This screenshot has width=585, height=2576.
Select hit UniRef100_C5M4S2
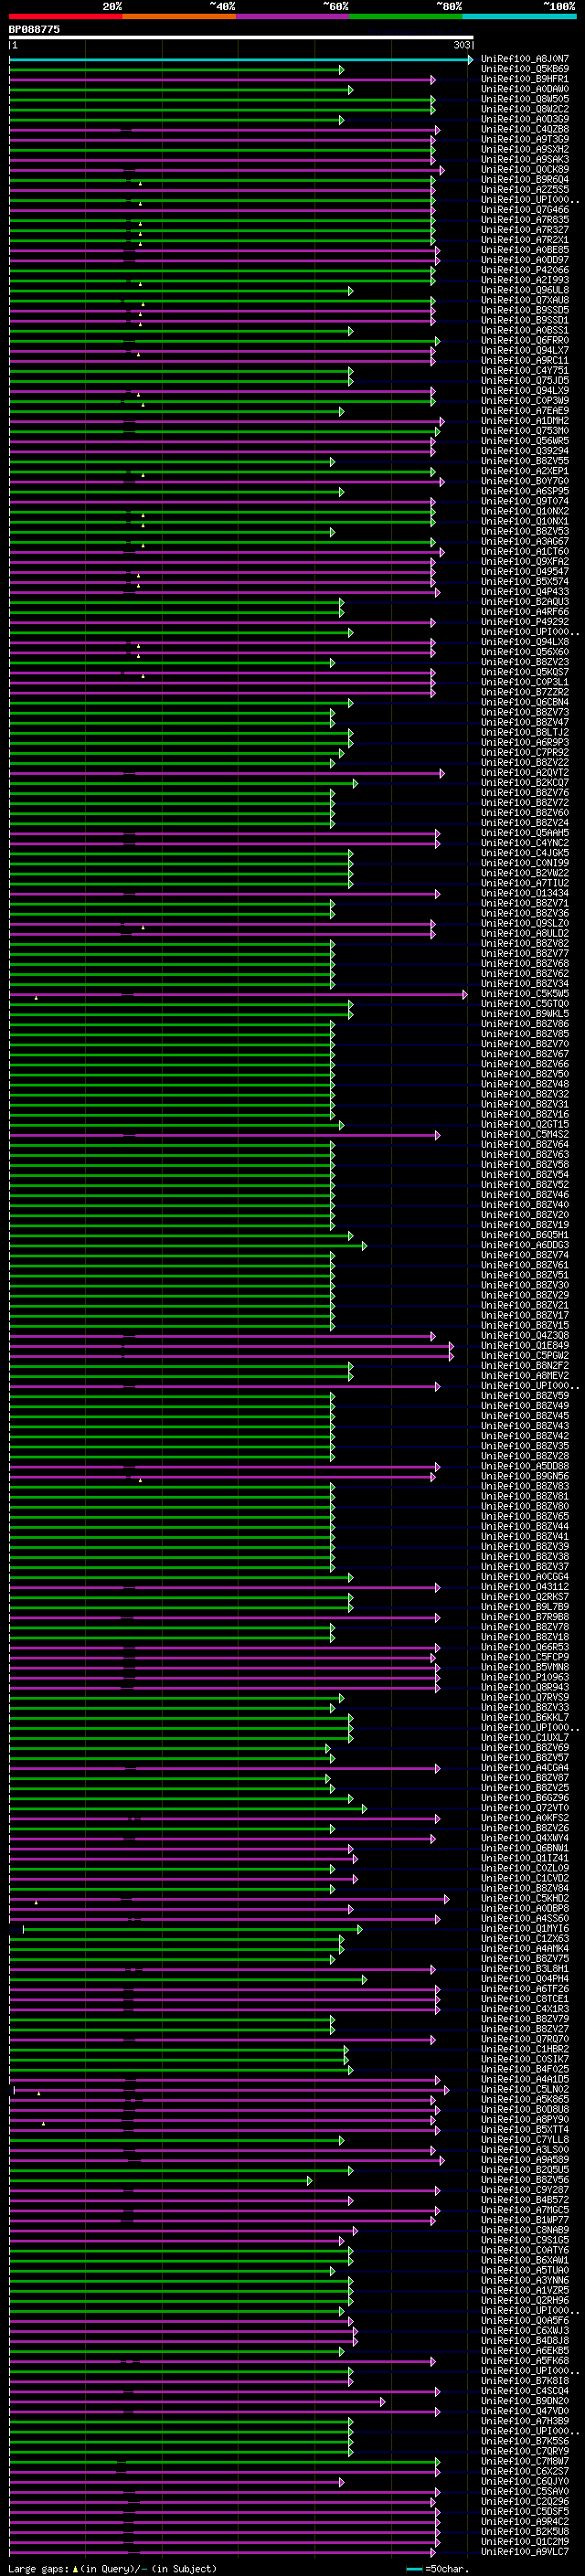click(524, 1135)
